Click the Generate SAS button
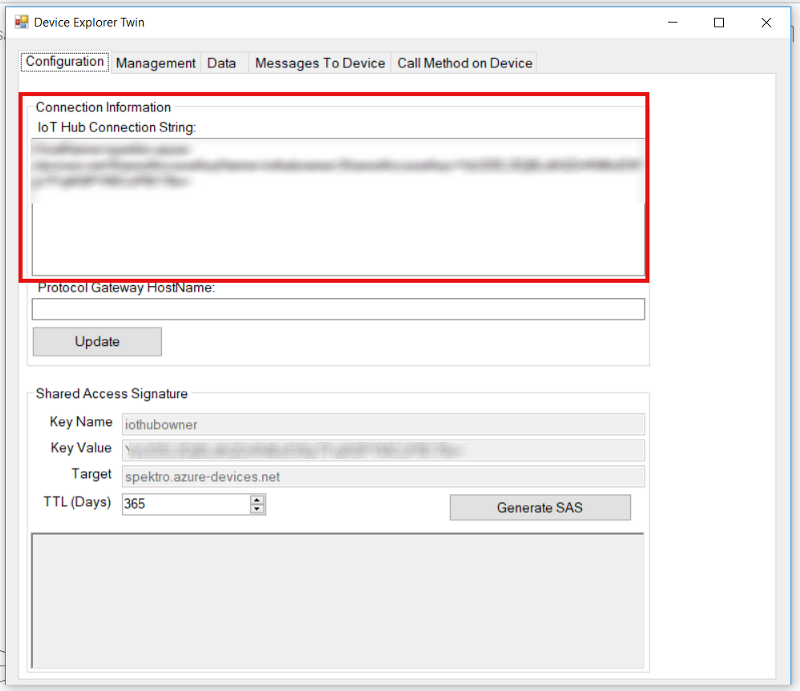The image size is (800, 691). tap(540, 507)
